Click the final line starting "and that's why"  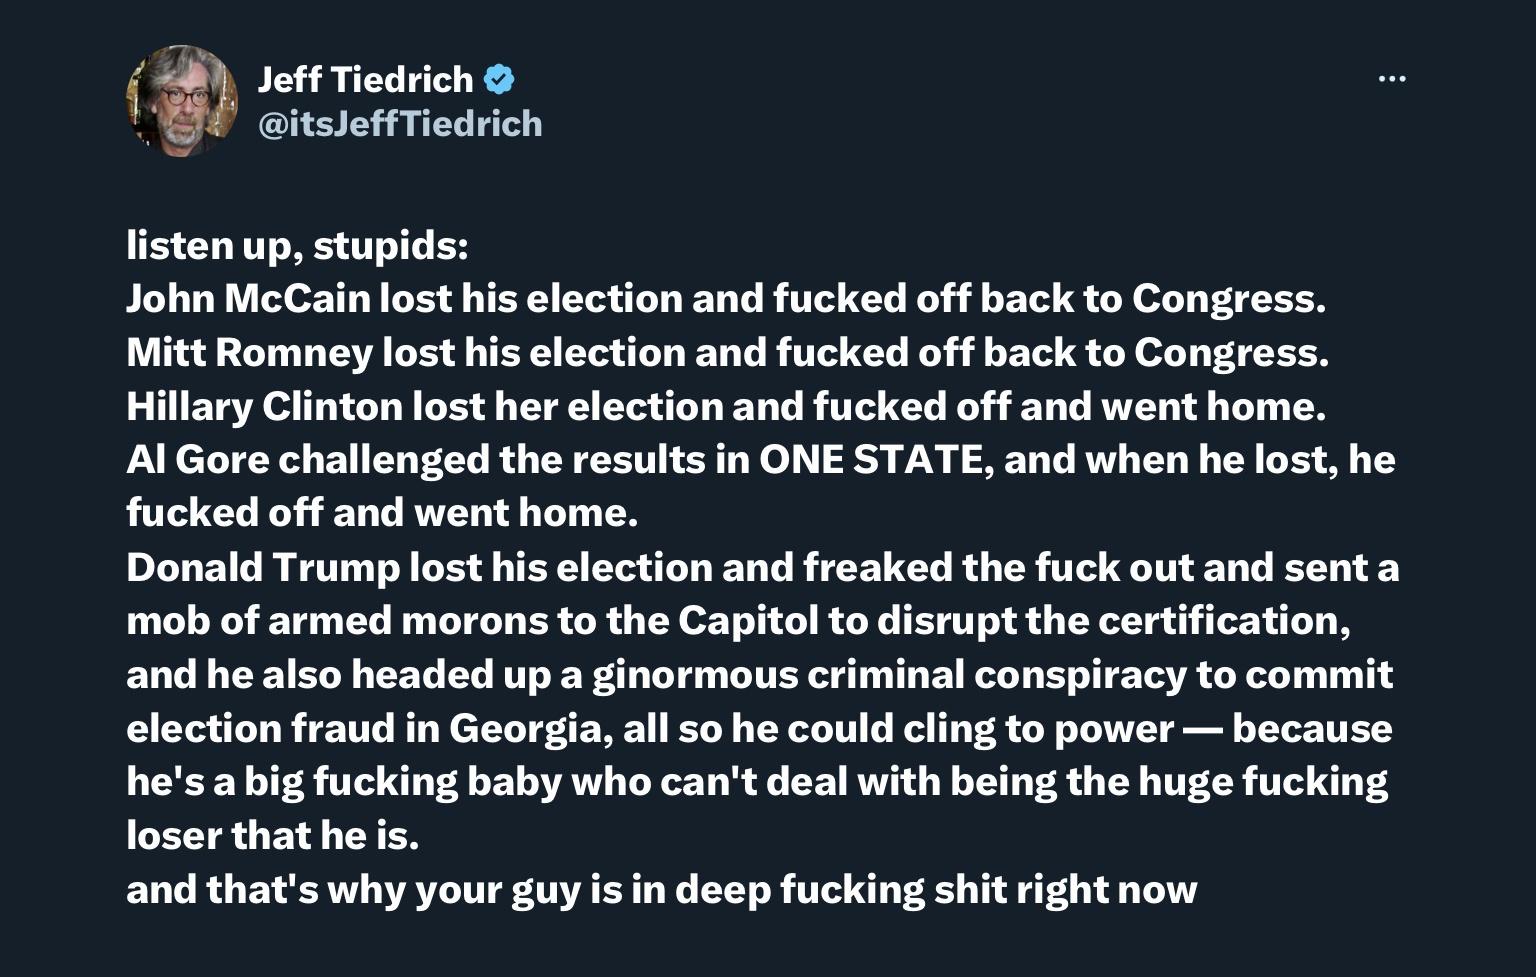pyautogui.click(x=661, y=890)
